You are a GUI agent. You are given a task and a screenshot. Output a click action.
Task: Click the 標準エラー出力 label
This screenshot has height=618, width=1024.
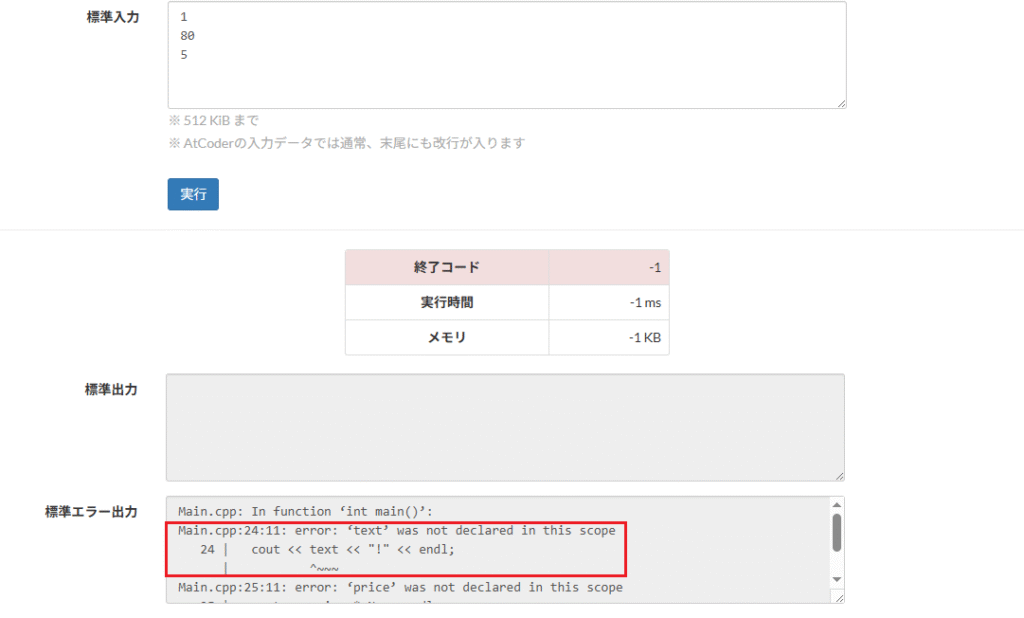(91, 511)
